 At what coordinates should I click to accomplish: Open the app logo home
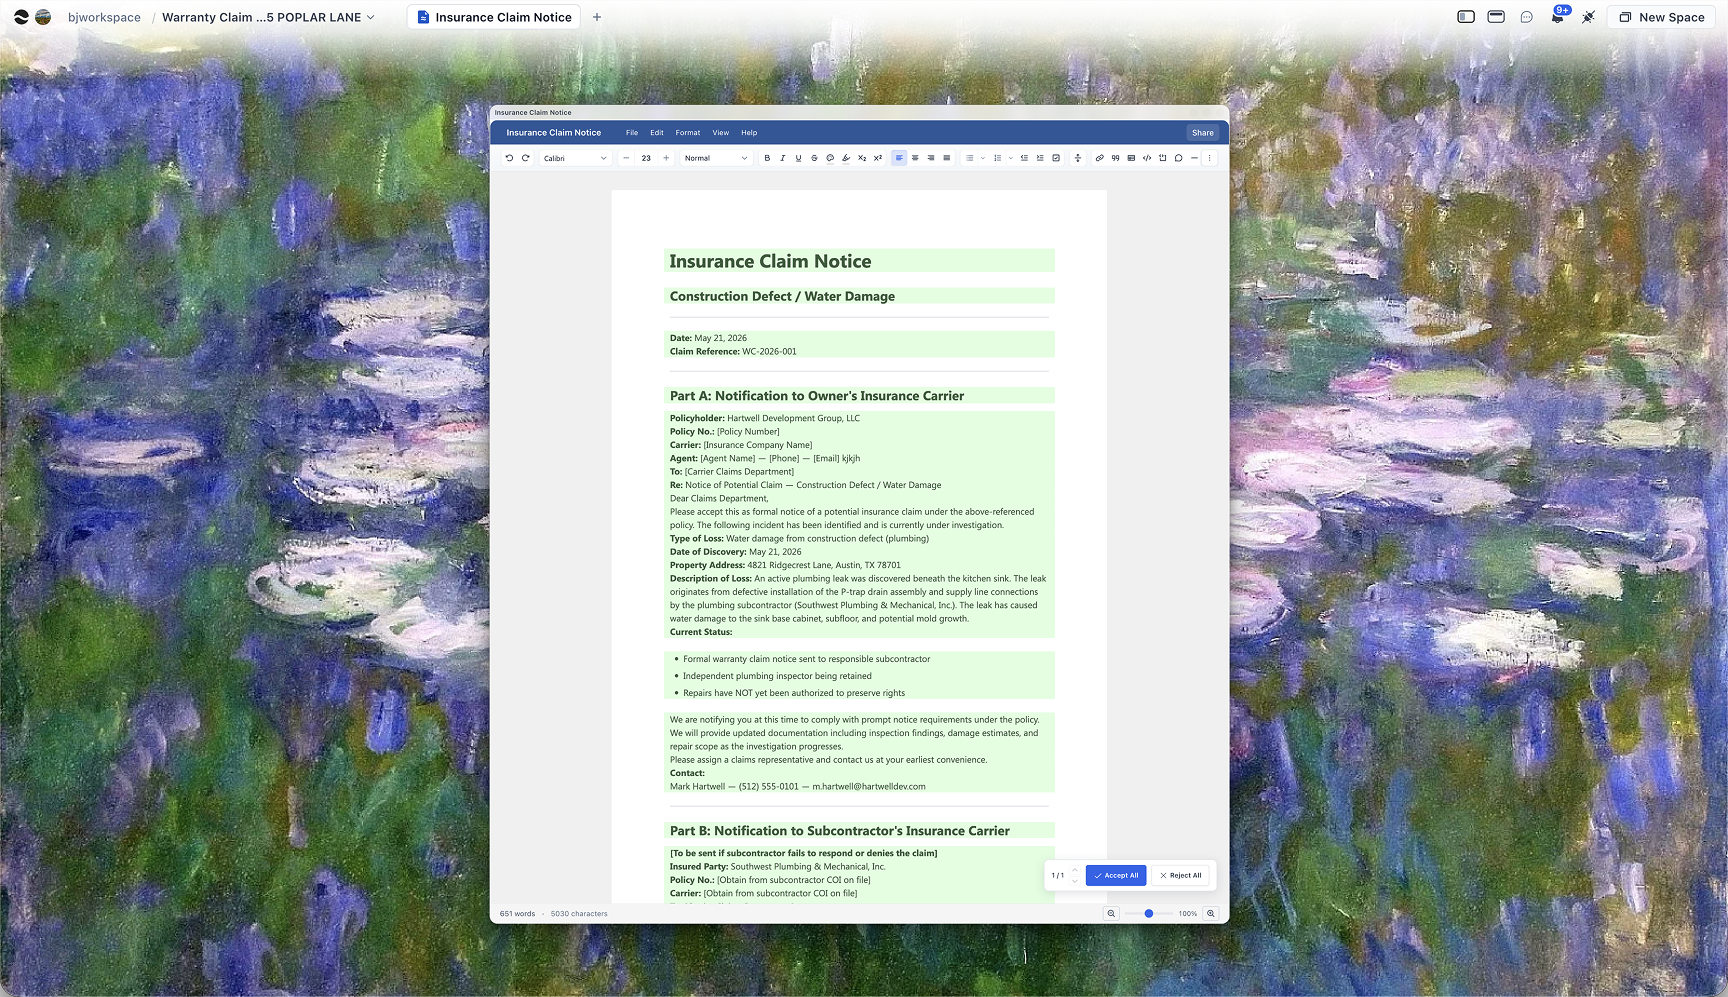[x=21, y=17]
